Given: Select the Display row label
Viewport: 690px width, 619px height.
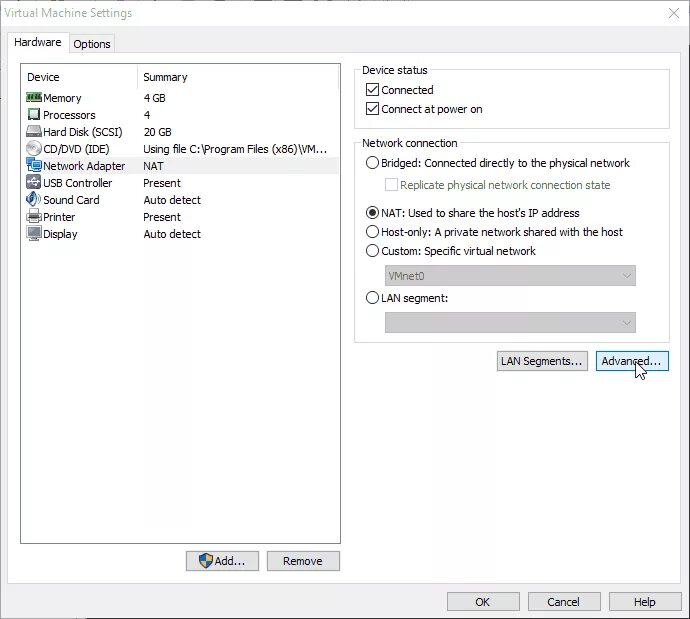Looking at the screenshot, I should pyautogui.click(x=60, y=234).
